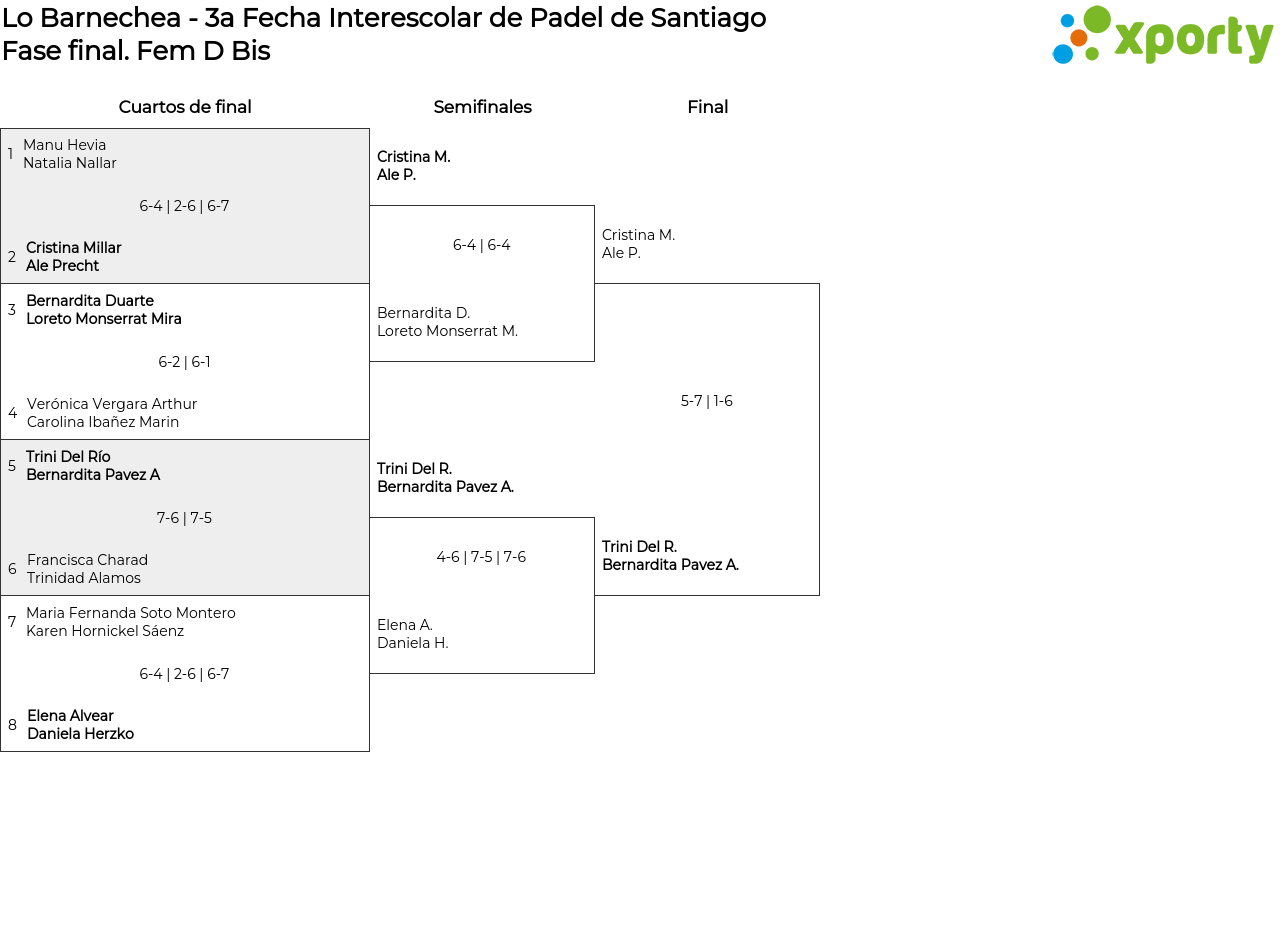
Task: Click Bernardita D. / Loreto Monserrat M. semifinal entry
Action: pos(447,322)
